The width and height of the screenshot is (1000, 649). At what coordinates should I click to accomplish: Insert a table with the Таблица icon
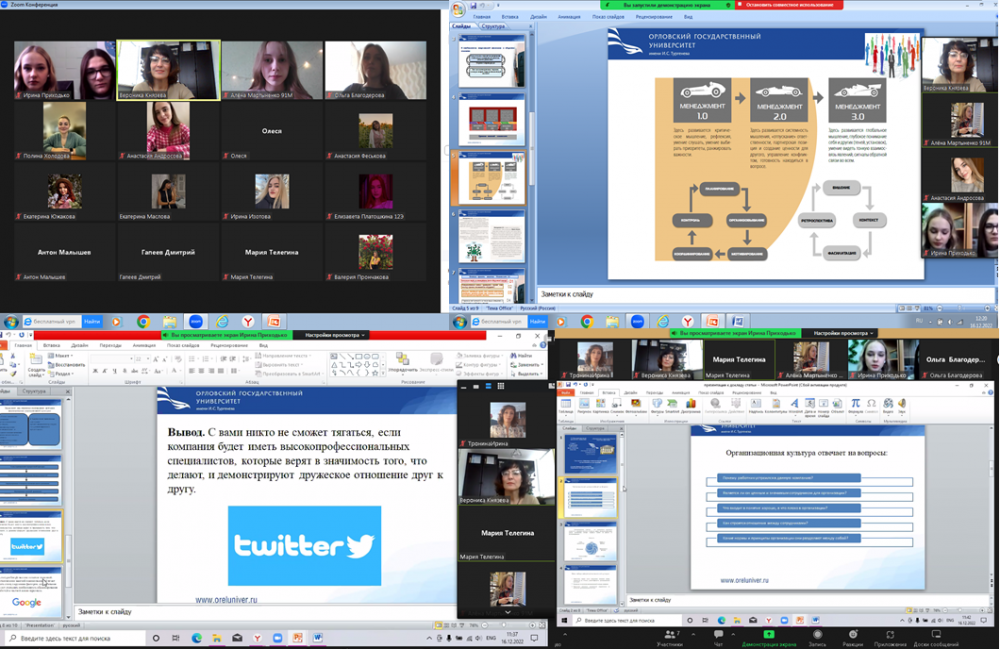(567, 405)
